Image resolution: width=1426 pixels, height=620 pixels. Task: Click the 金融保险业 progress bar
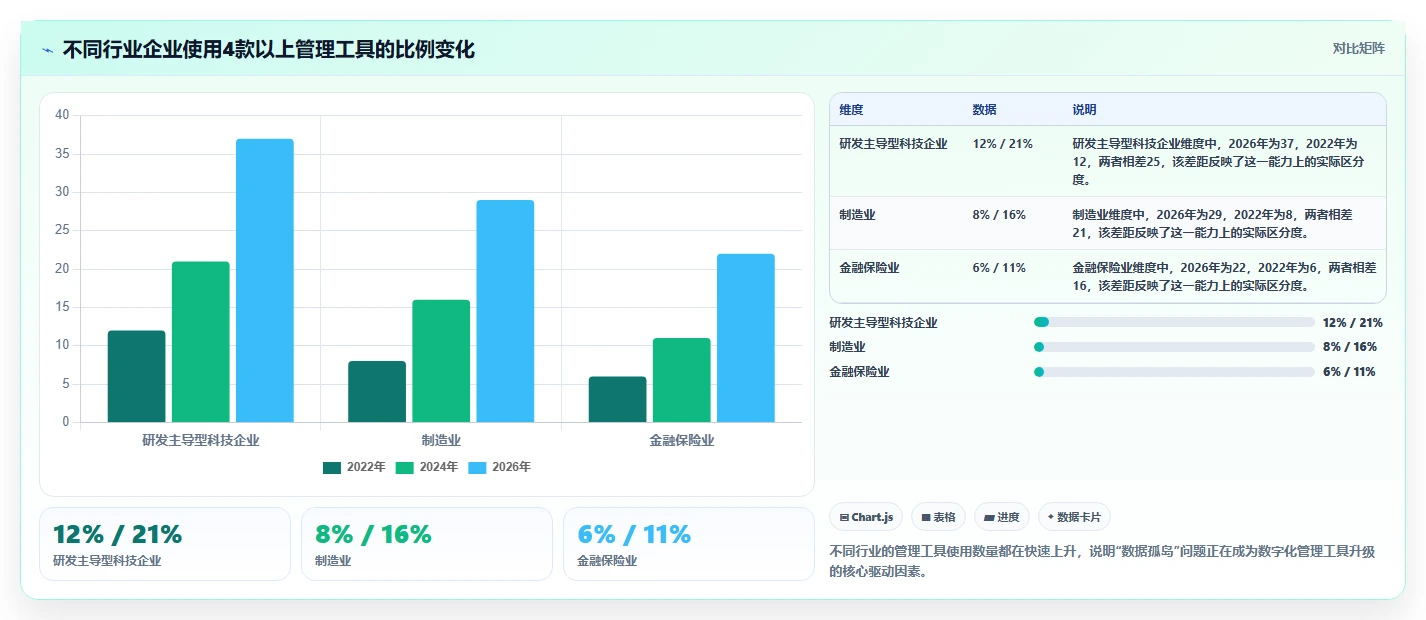pos(1174,372)
